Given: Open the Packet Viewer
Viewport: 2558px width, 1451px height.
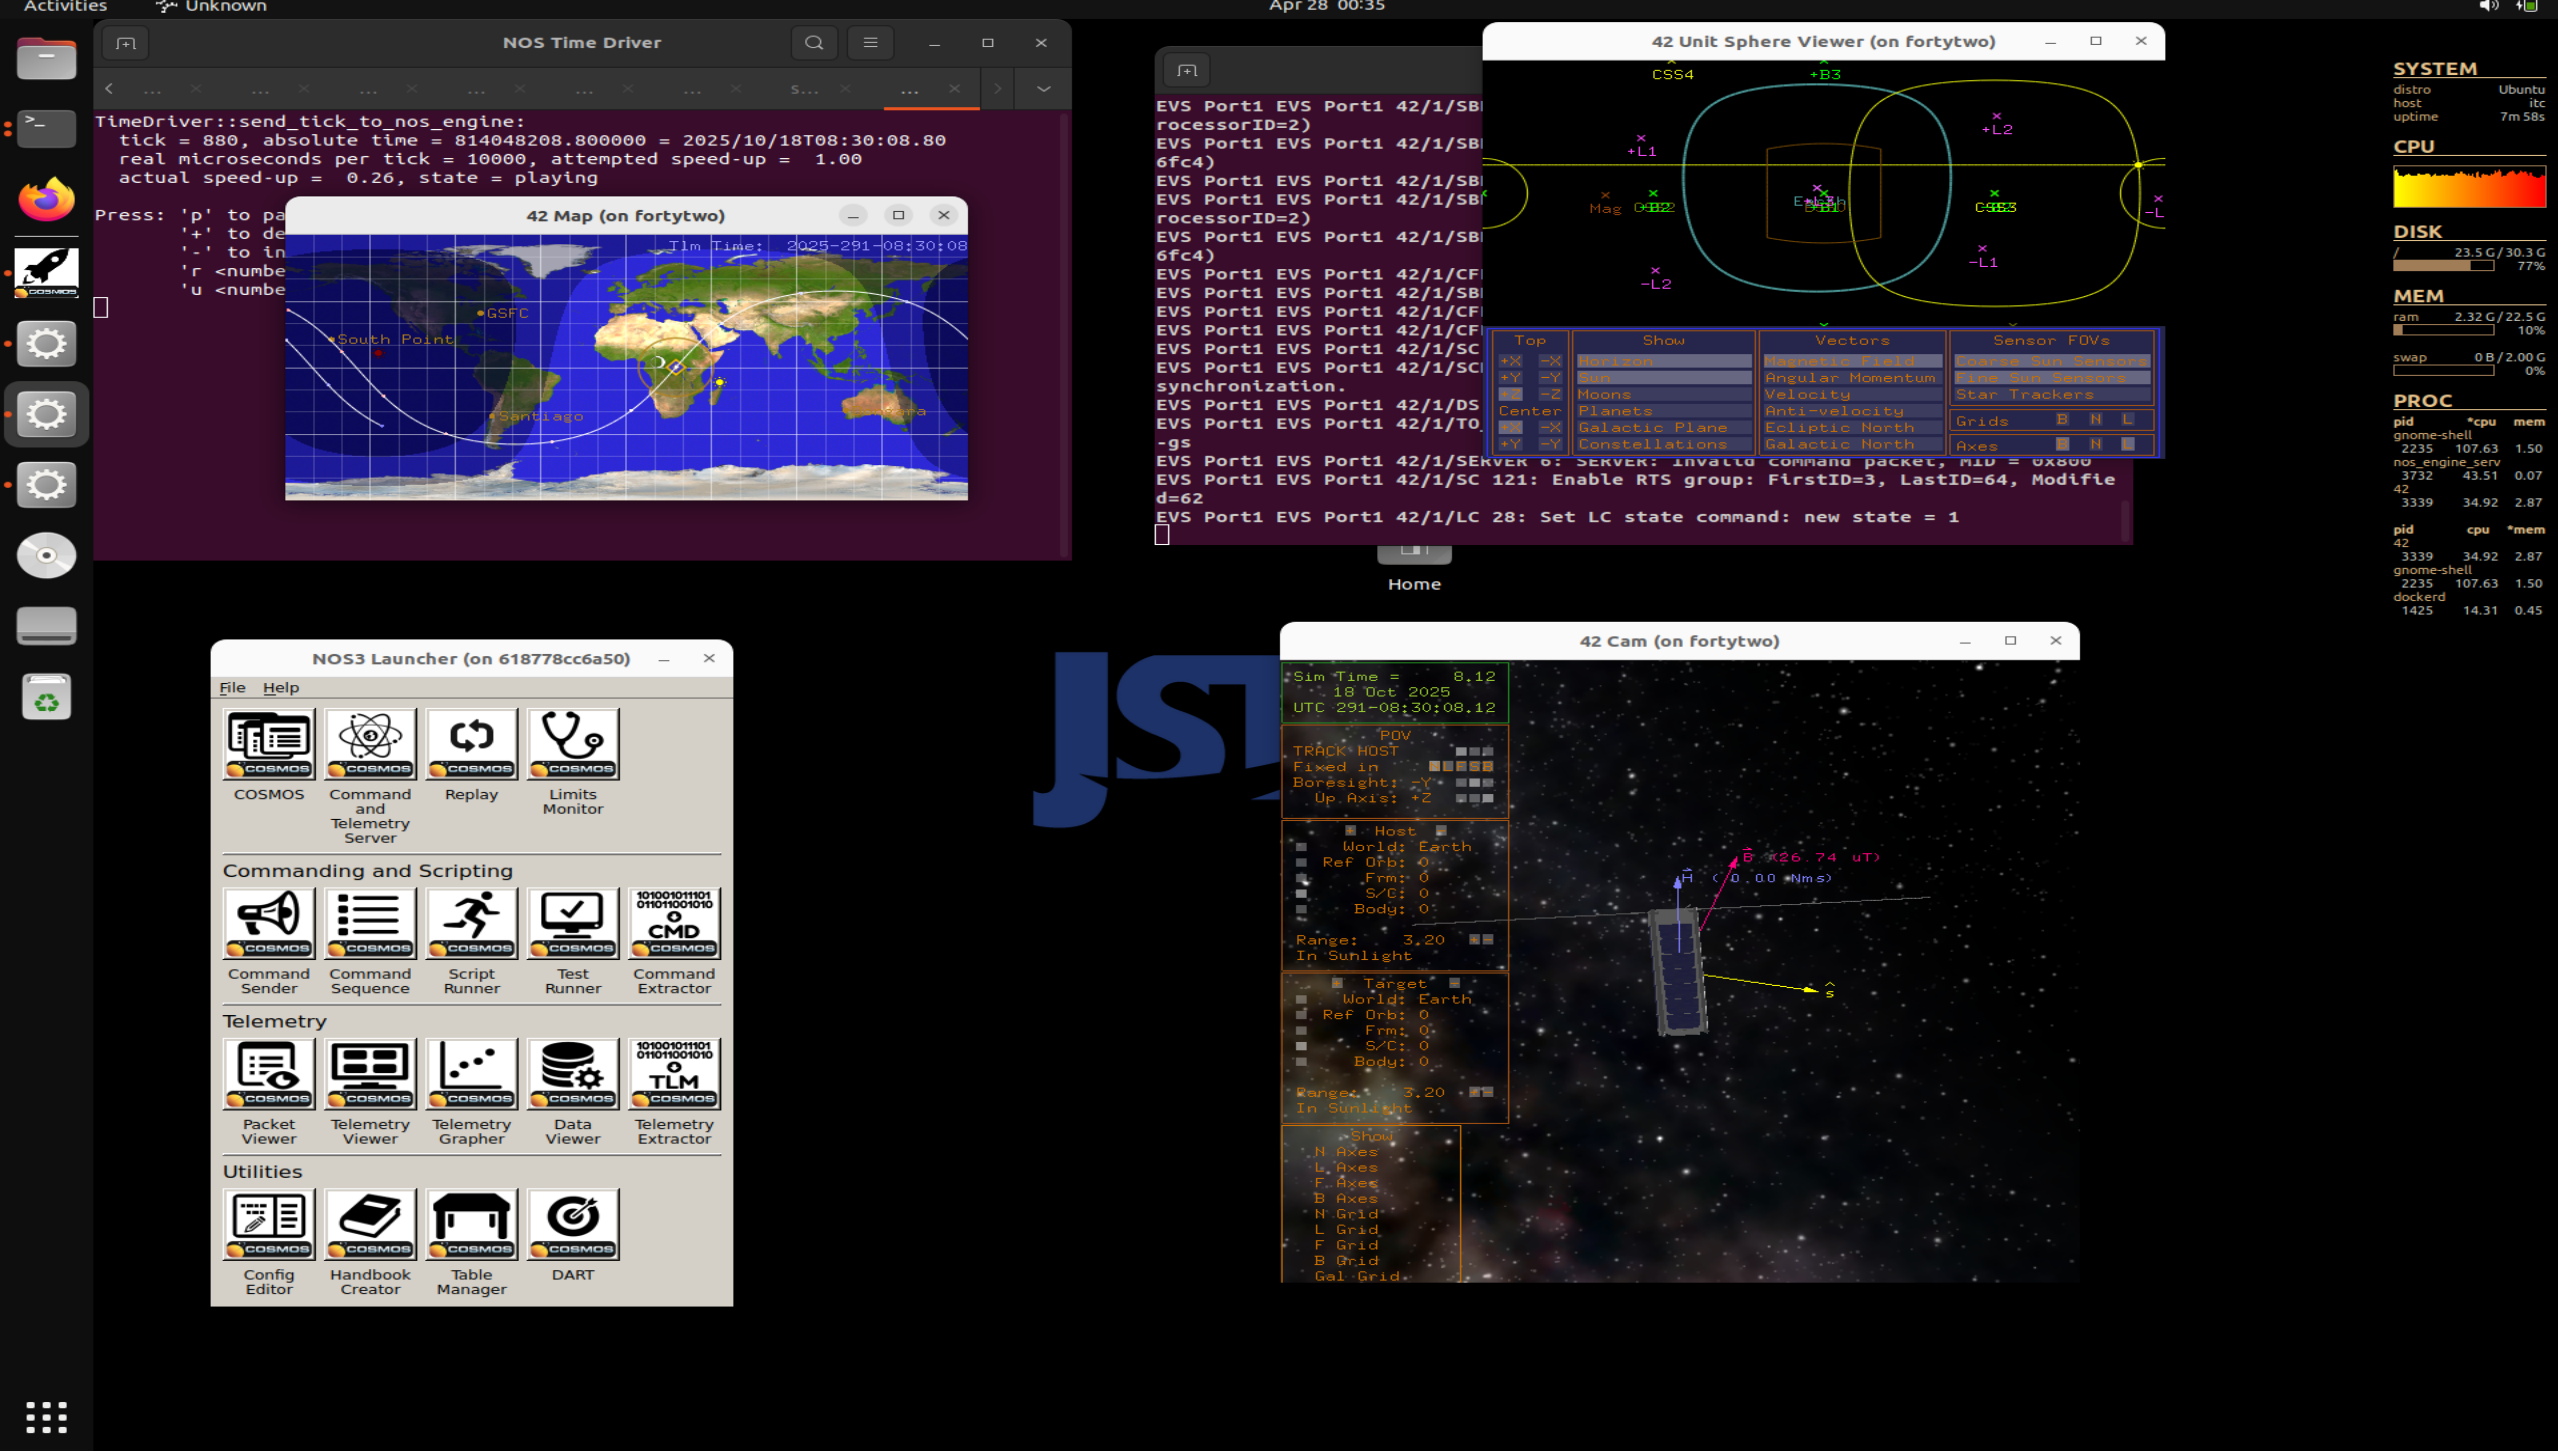Looking at the screenshot, I should pyautogui.click(x=268, y=1073).
